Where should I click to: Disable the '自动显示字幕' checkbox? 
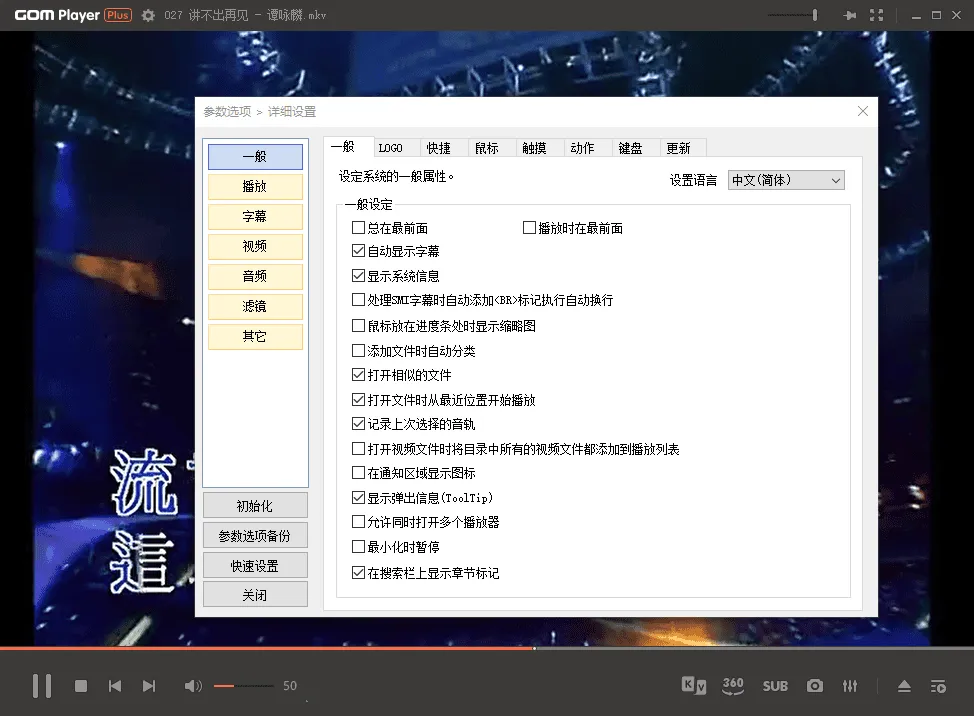[357, 251]
